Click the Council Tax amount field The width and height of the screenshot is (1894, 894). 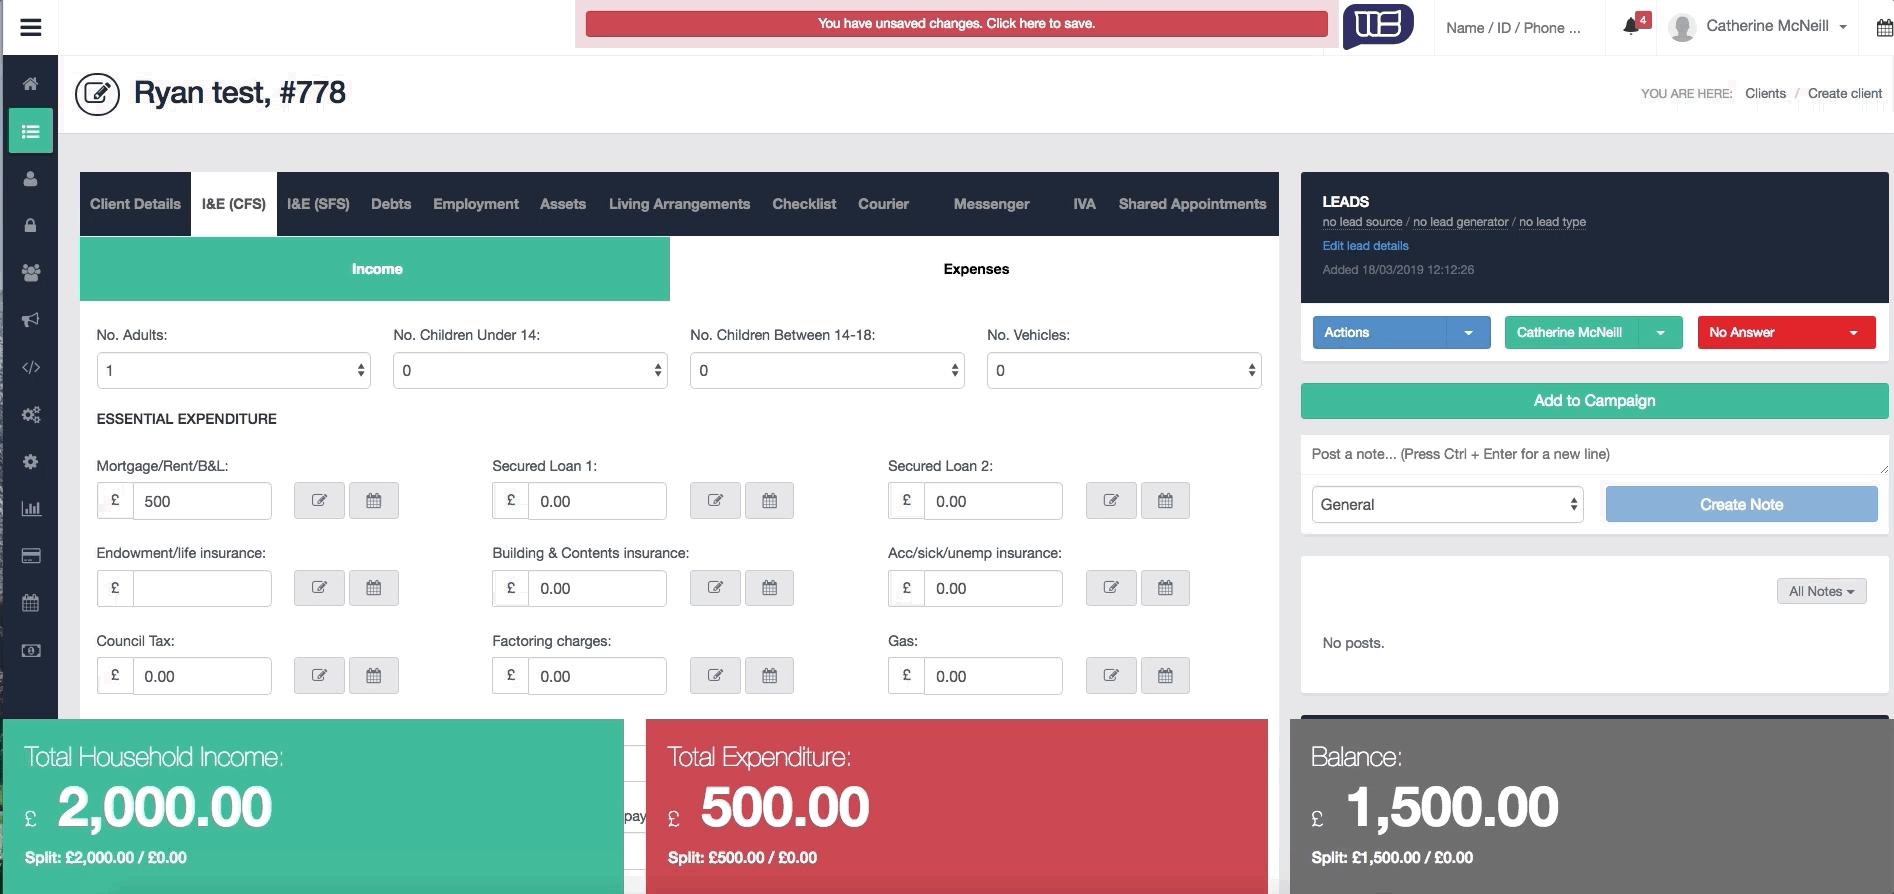201,677
